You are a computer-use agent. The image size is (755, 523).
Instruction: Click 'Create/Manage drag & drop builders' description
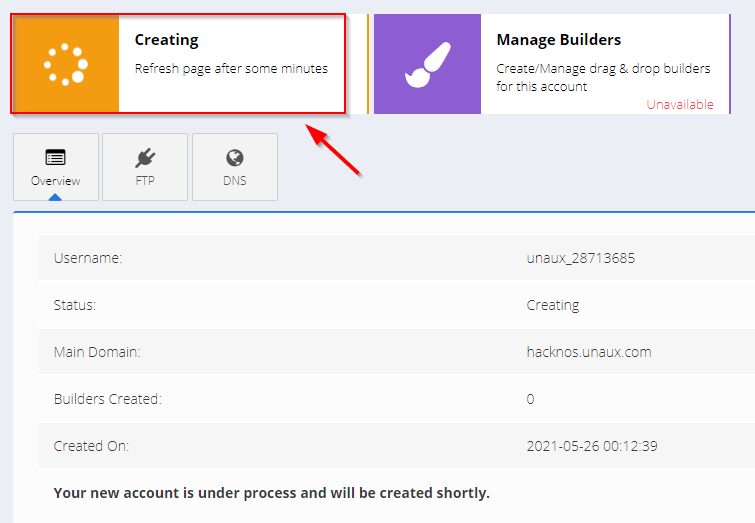coord(603,78)
